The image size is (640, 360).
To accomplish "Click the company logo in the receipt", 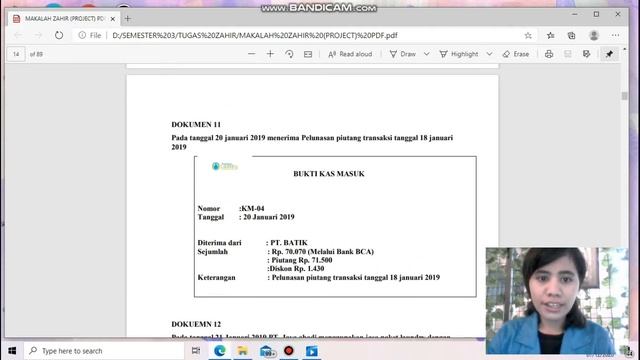I will point(224,166).
